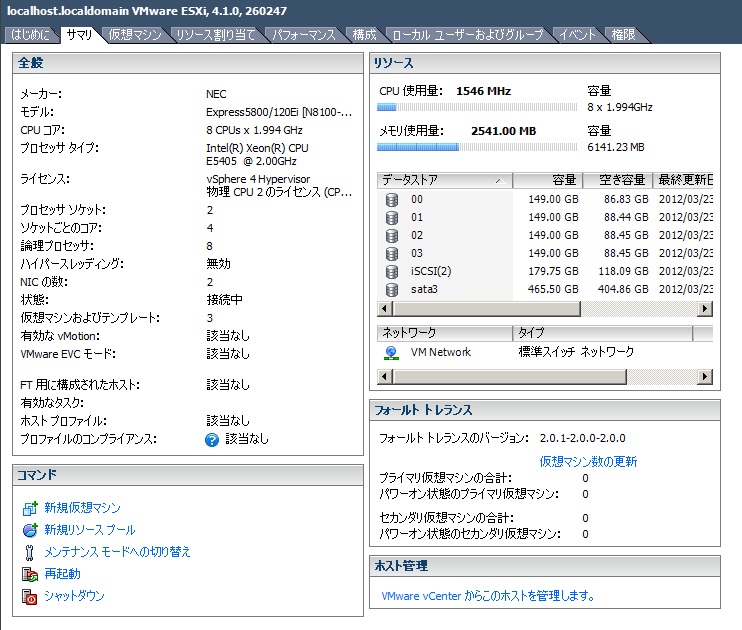The height and width of the screenshot is (630, 742).
Task: Select the sata3 datastore name
Action: tap(424, 289)
